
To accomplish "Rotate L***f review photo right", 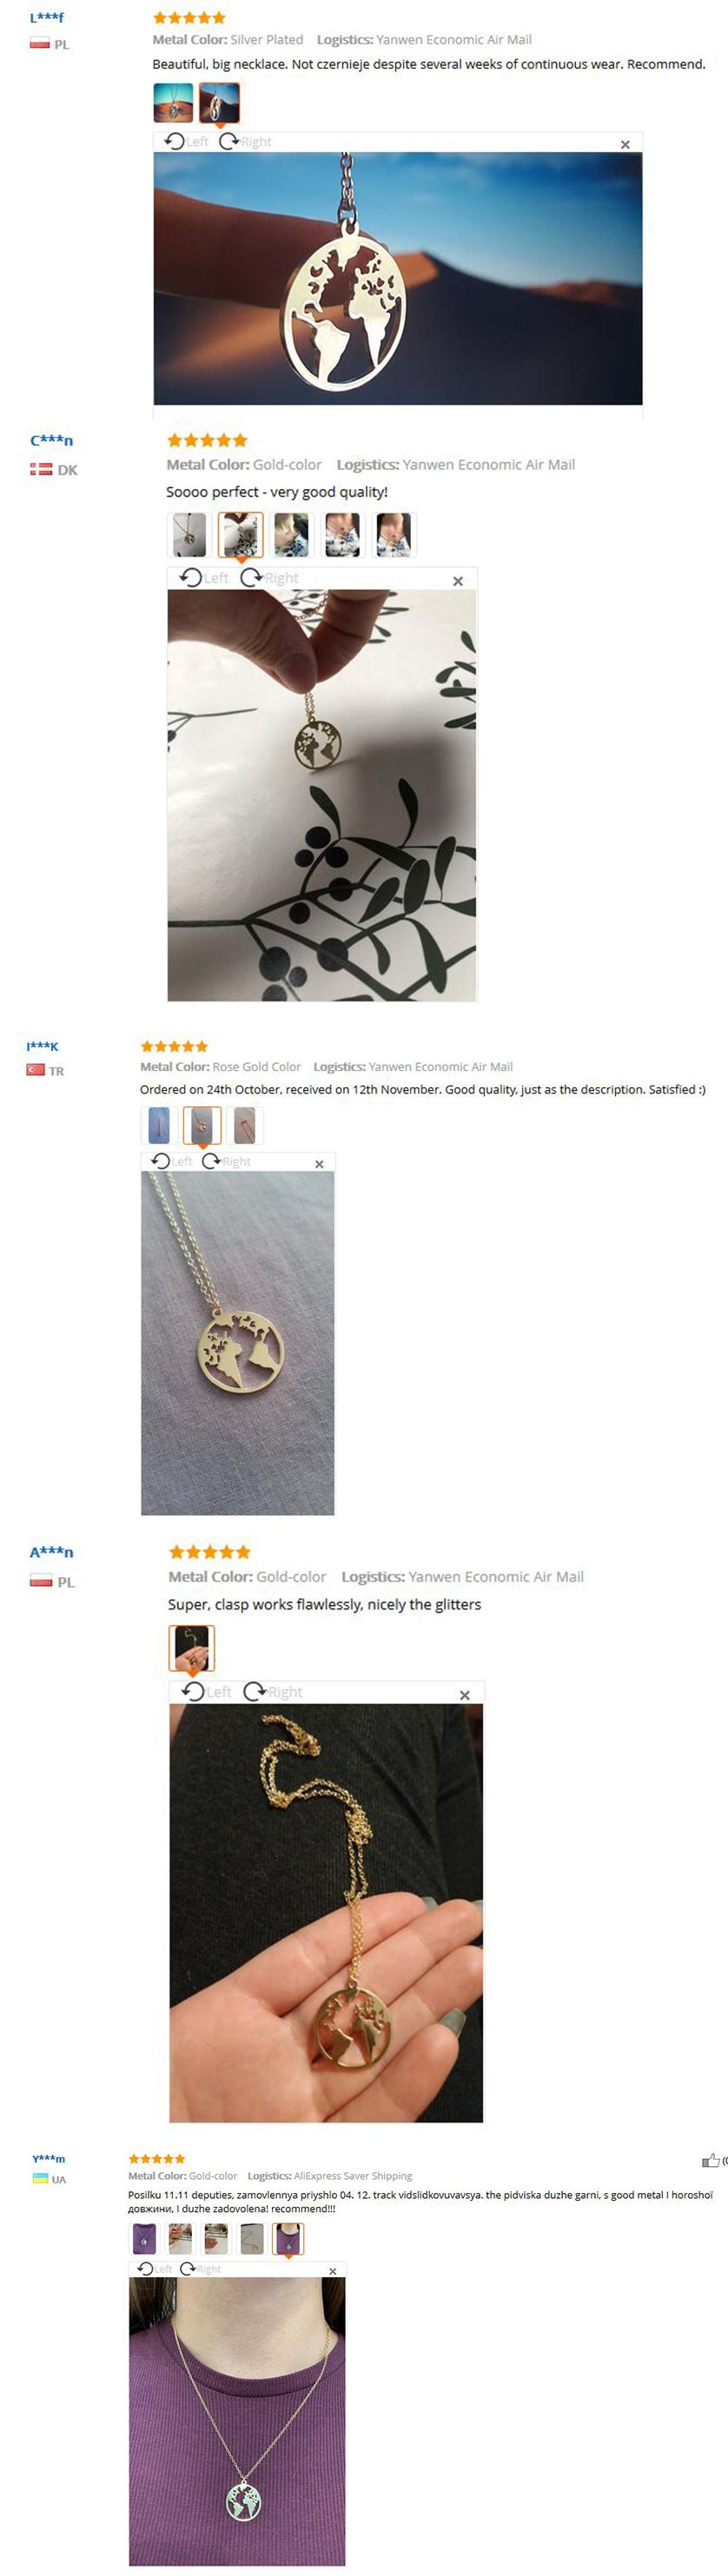I will pos(245,141).
